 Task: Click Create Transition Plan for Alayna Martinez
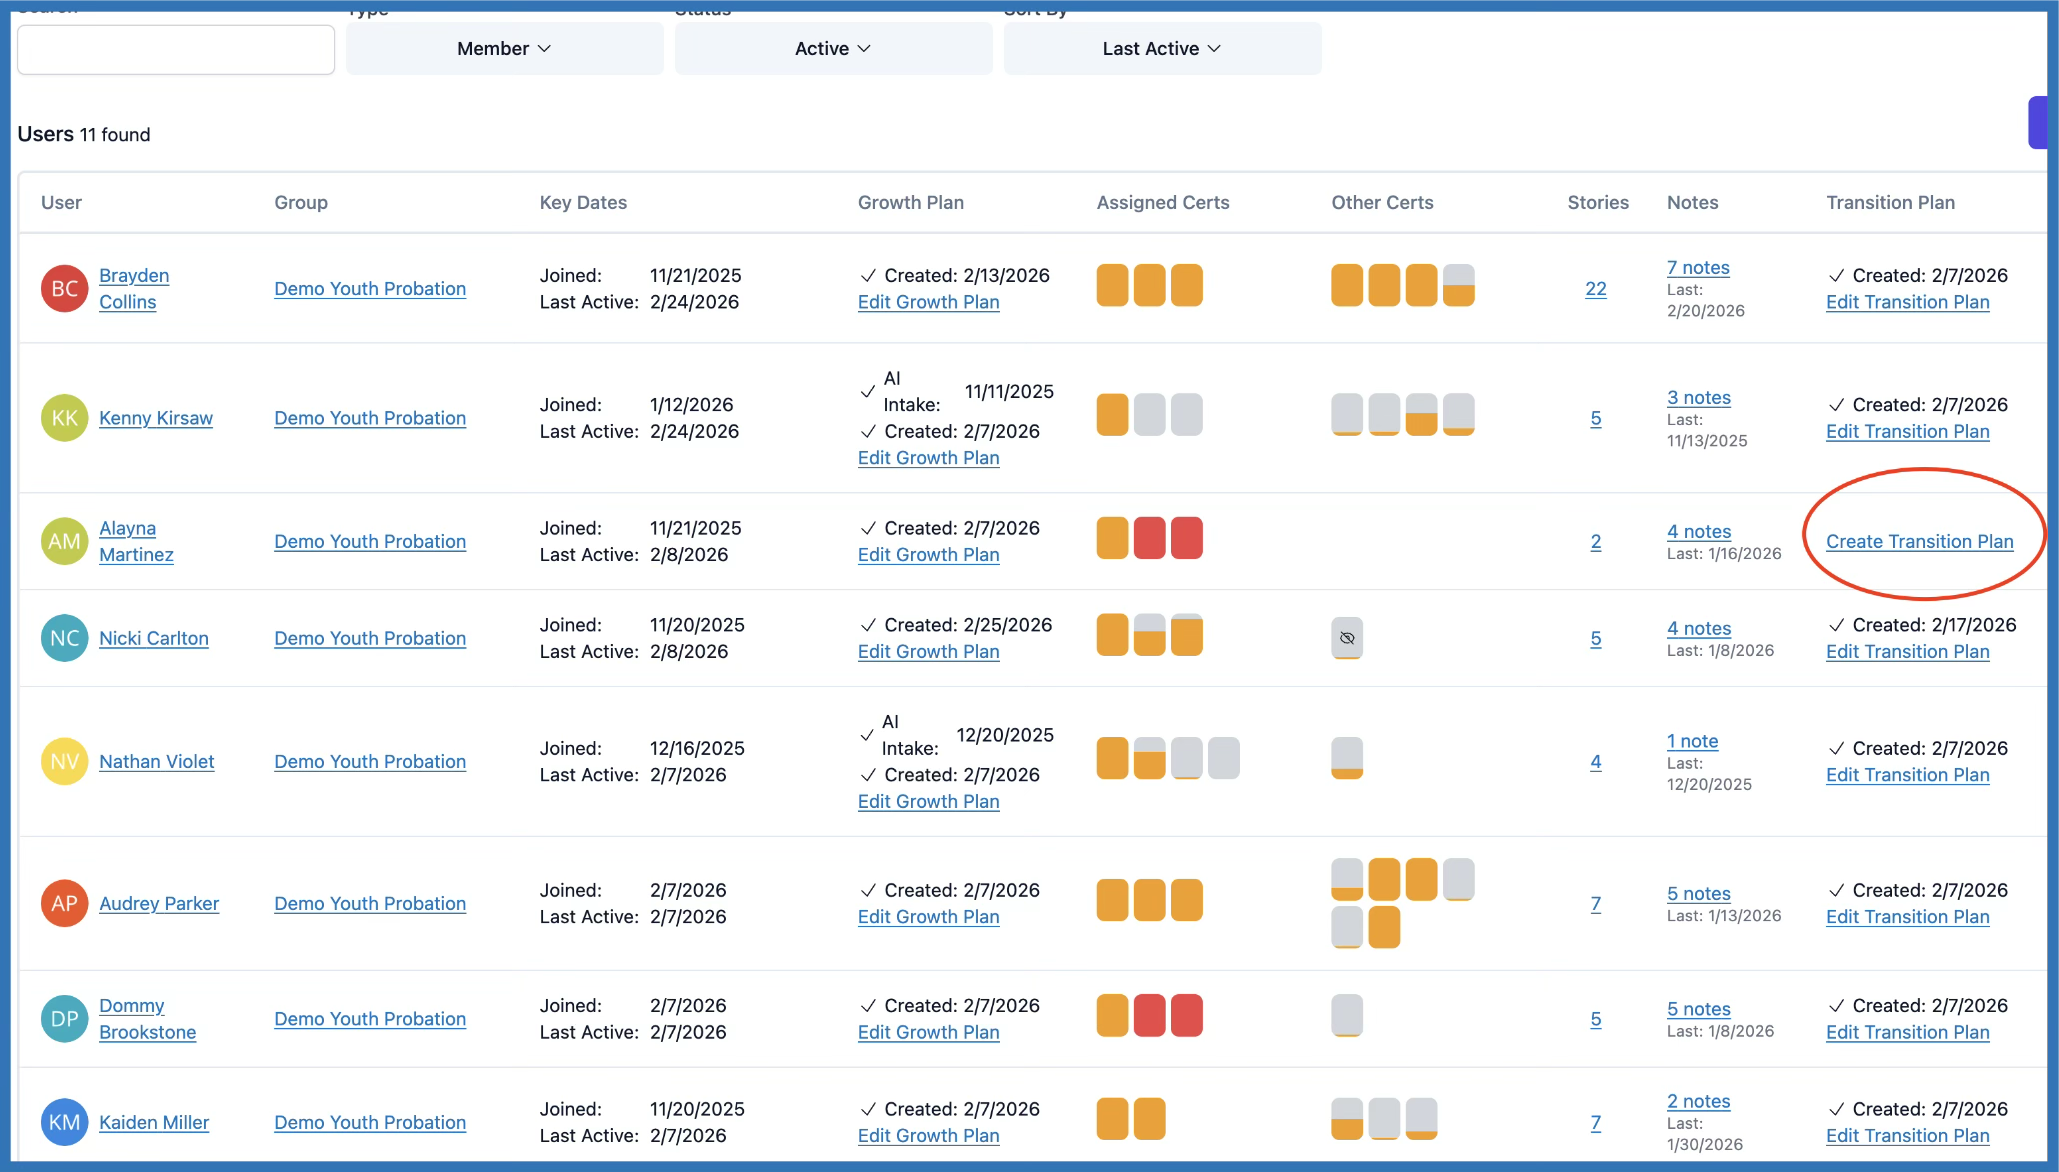point(1919,541)
